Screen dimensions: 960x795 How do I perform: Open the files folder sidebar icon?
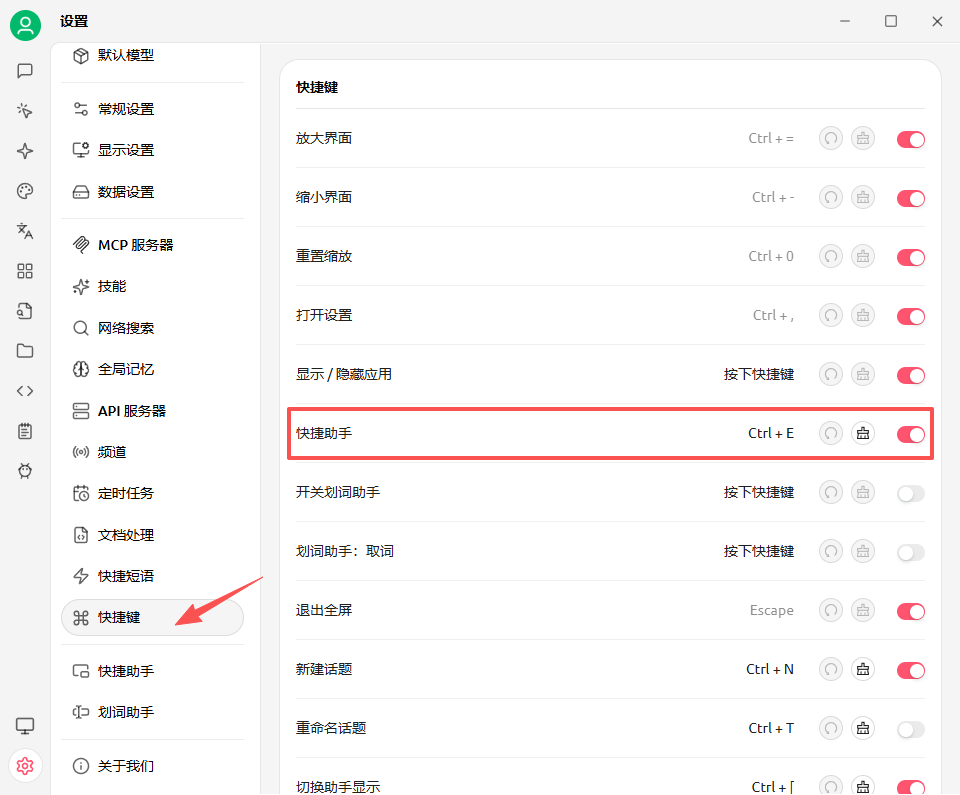[x=25, y=351]
